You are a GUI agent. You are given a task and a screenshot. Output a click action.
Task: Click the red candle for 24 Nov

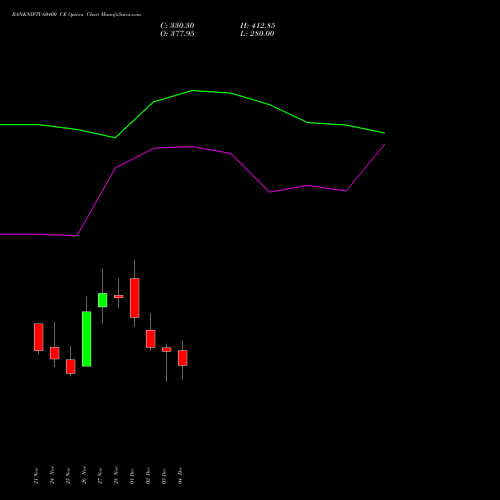click(55, 353)
